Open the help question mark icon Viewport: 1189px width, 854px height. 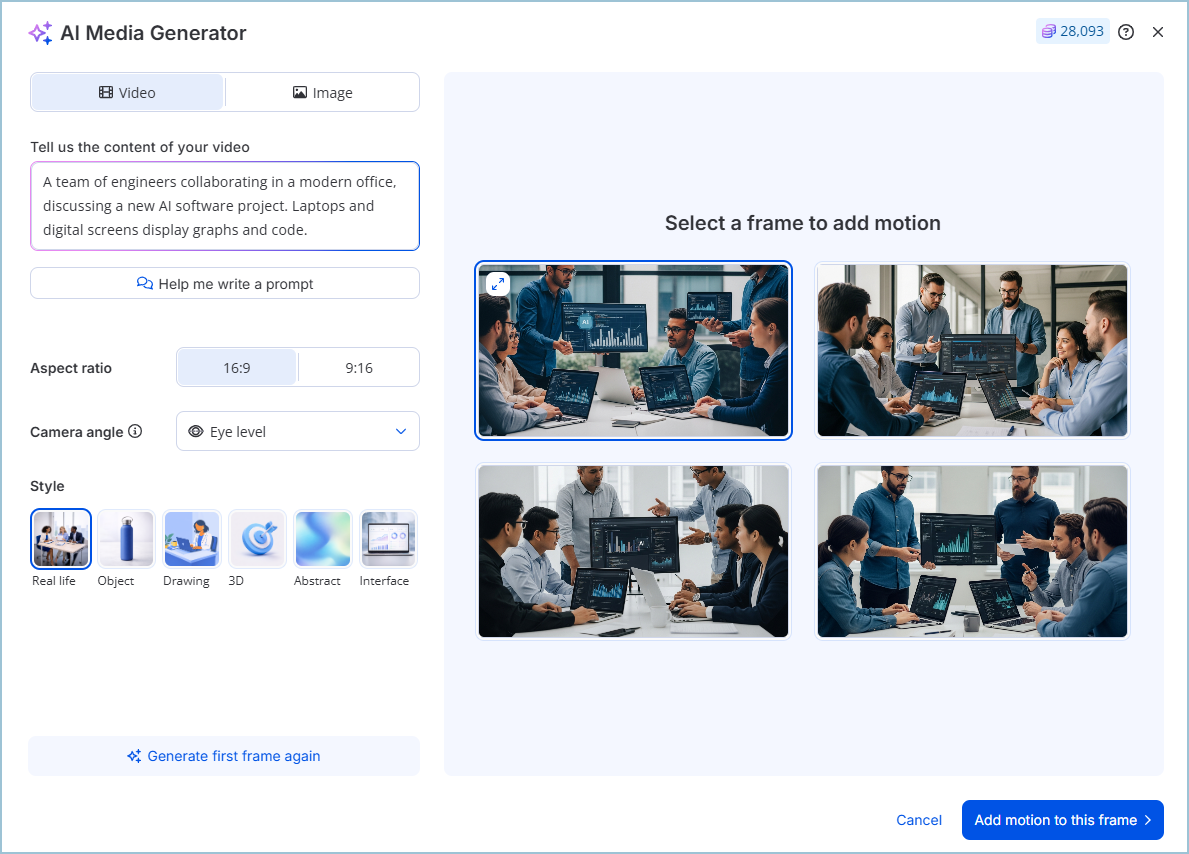tap(1126, 32)
